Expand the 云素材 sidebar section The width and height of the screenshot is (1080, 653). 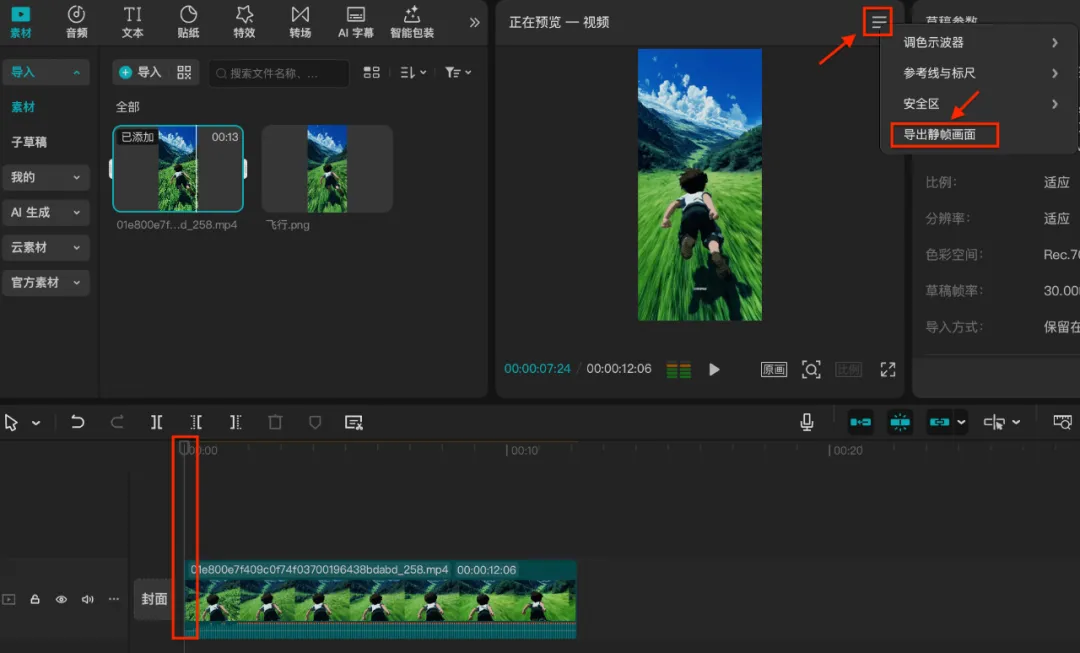pos(45,247)
